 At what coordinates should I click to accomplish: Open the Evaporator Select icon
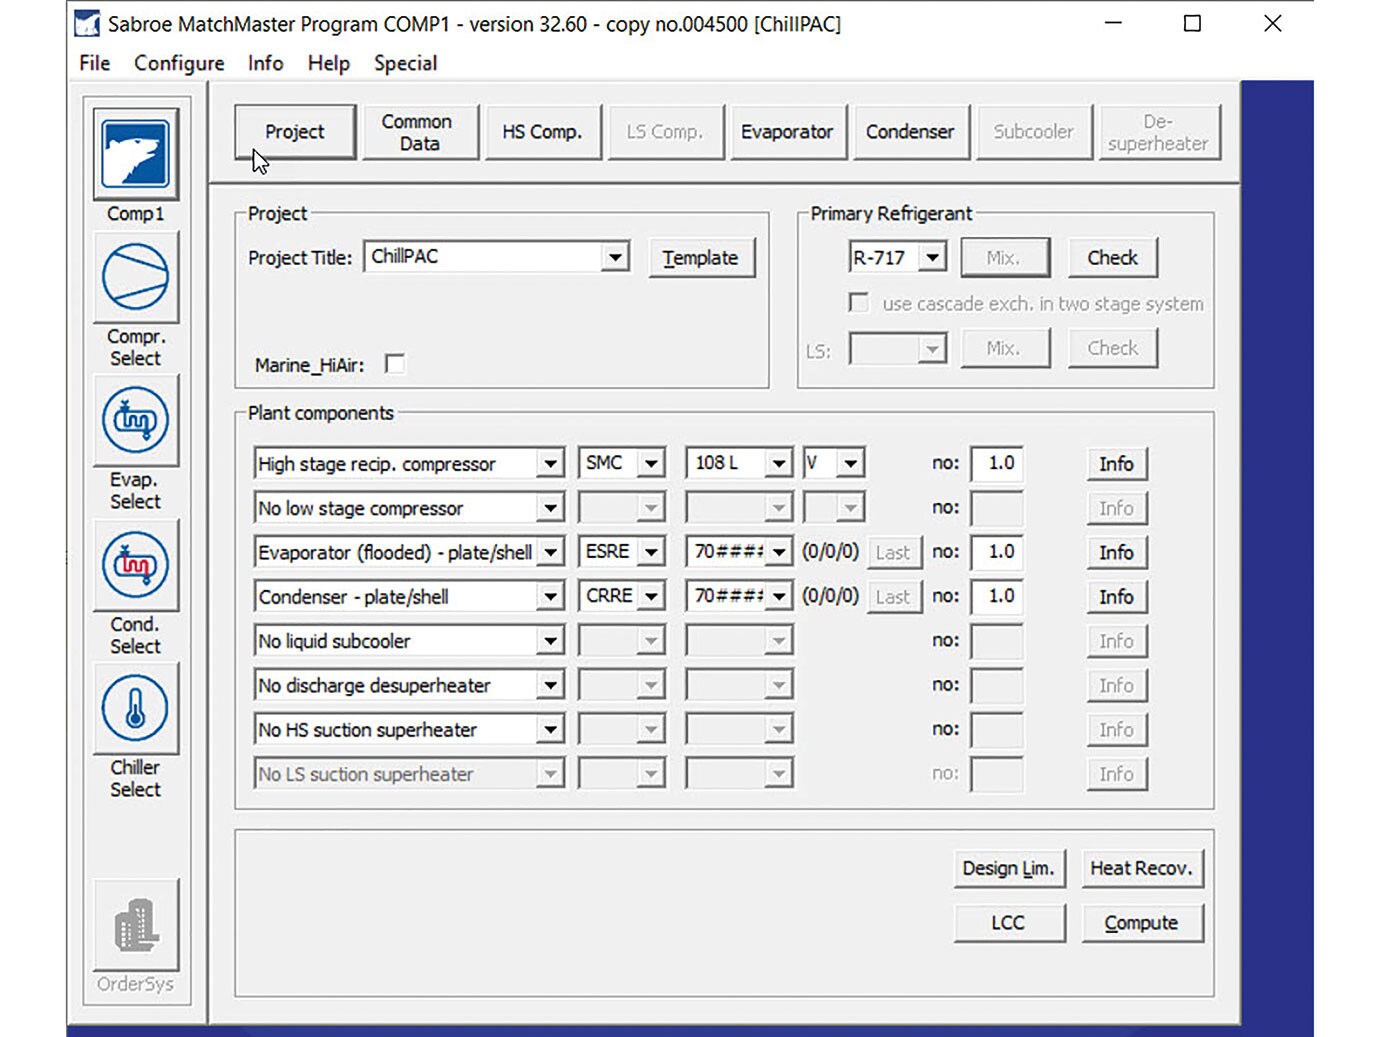click(x=135, y=421)
